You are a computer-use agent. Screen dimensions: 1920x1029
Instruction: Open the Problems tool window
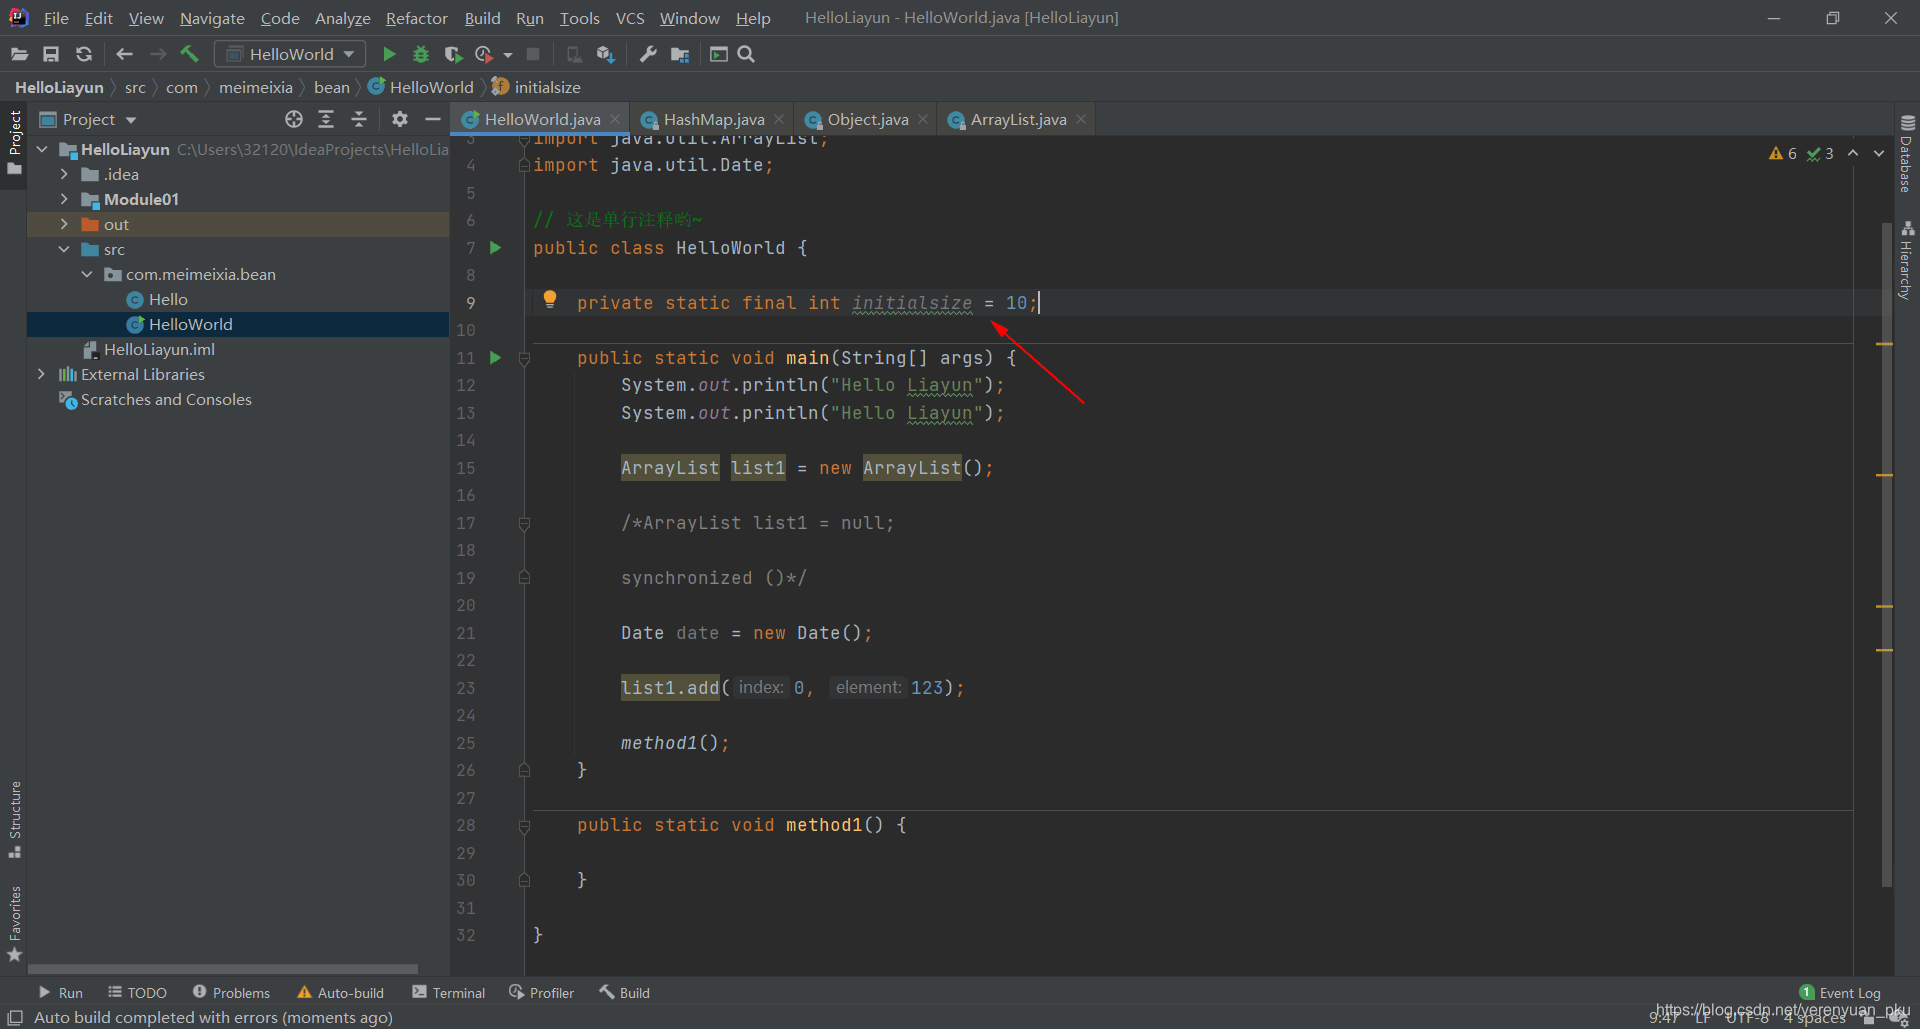[x=231, y=993]
